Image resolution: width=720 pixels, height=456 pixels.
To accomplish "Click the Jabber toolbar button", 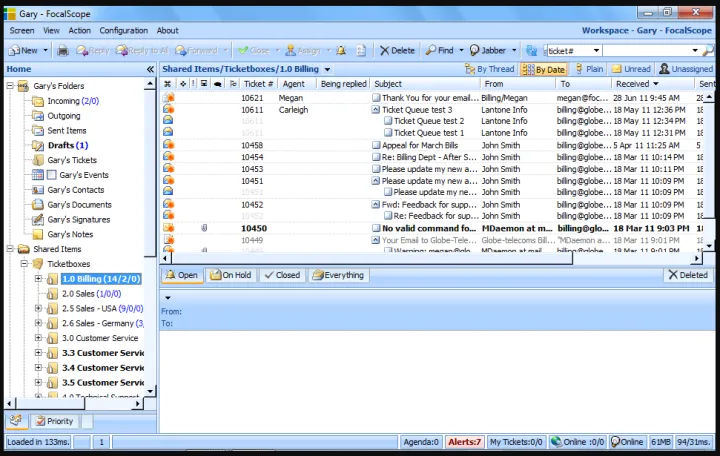I will [x=488, y=51].
